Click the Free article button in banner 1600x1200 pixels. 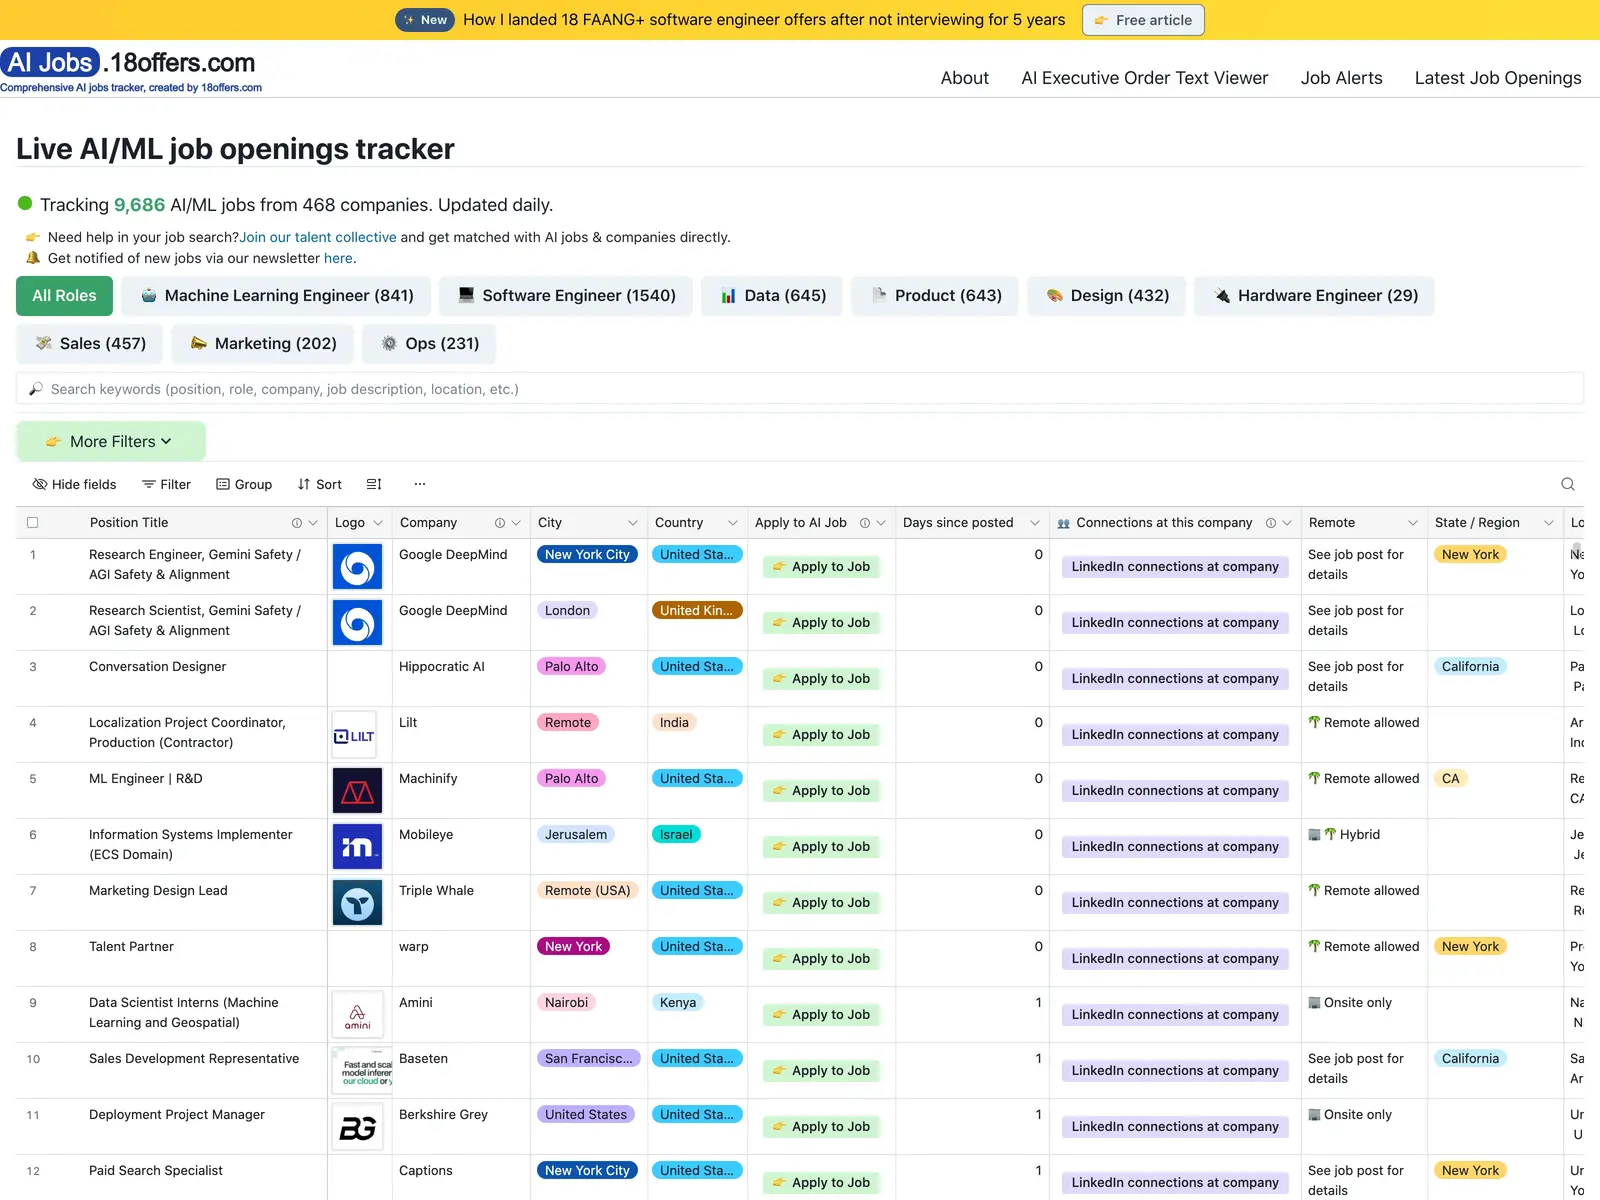click(1143, 20)
